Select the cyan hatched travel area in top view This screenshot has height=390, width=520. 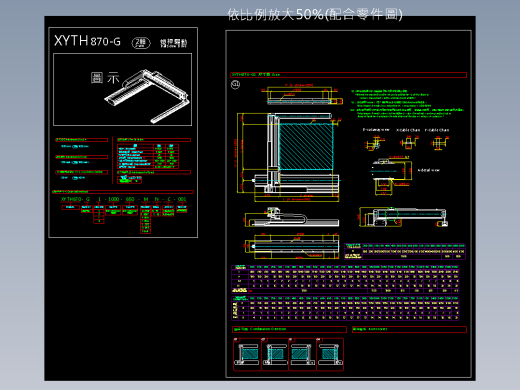tap(306, 146)
